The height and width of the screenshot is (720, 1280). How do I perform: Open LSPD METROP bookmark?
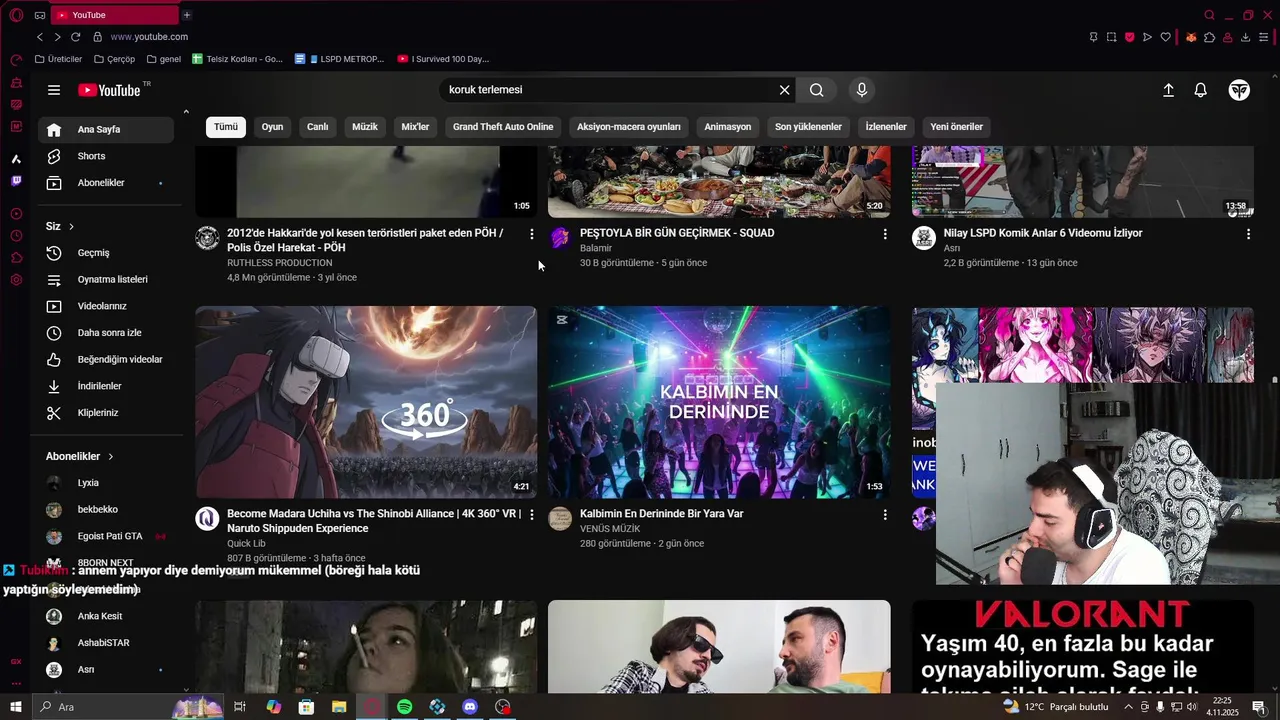[339, 59]
